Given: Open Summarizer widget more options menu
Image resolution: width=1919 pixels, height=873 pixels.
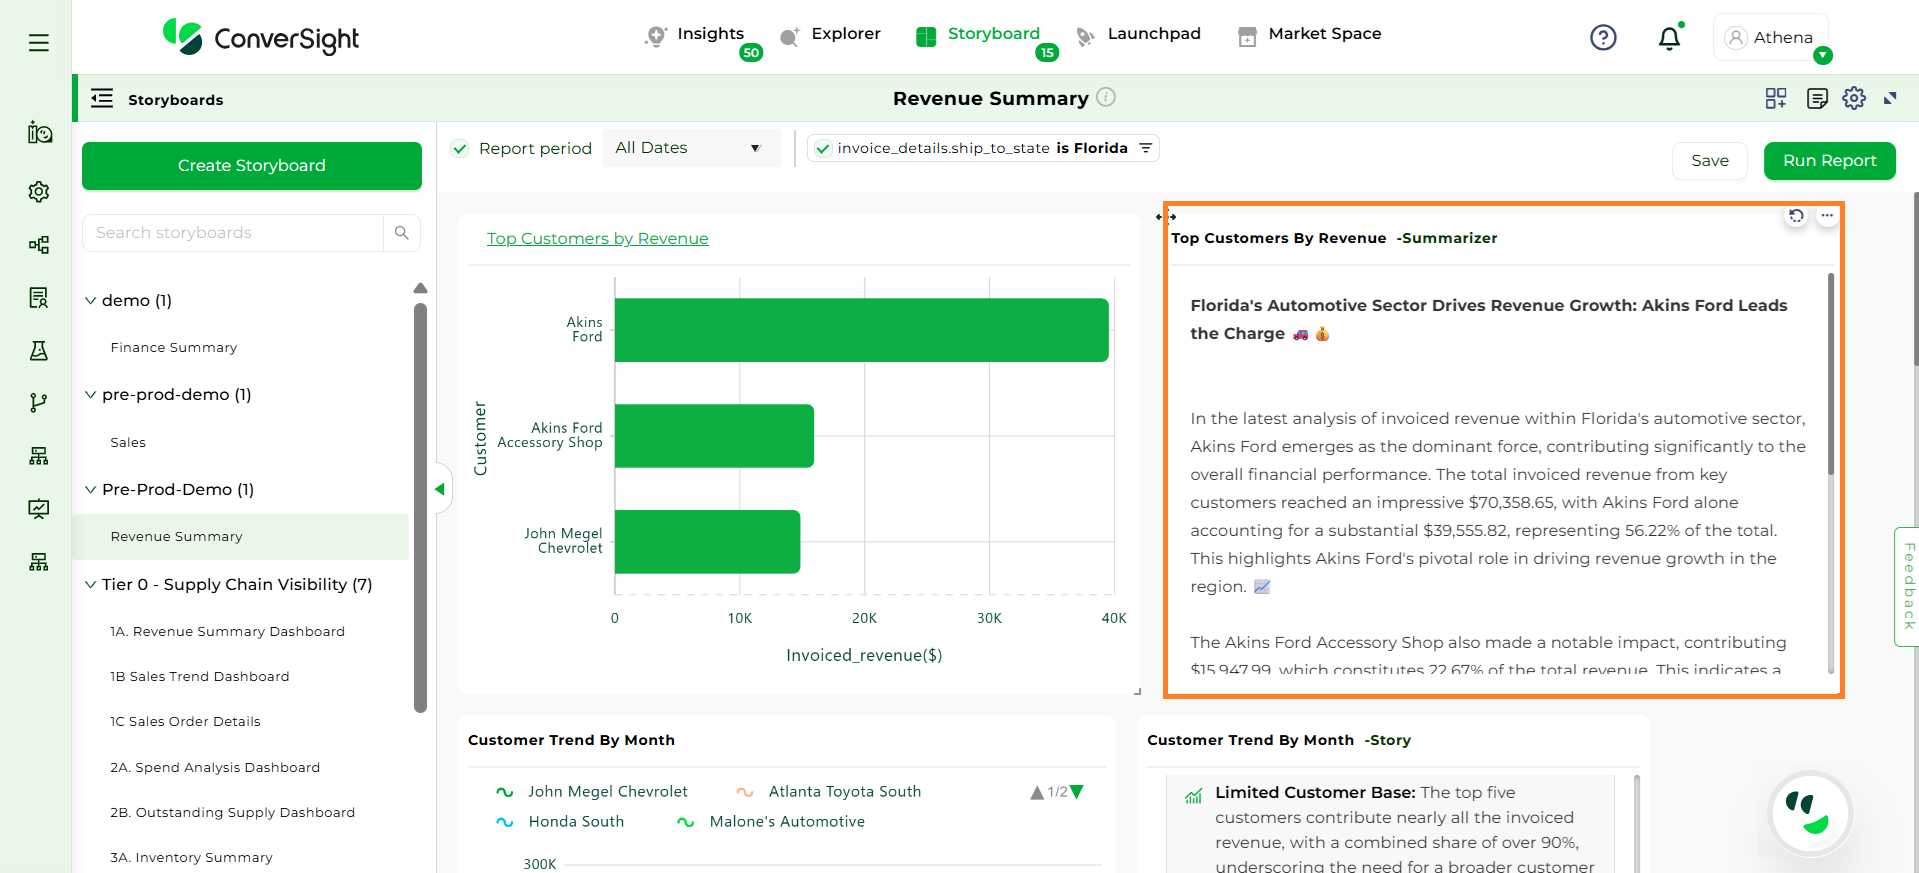Looking at the screenshot, I should (x=1827, y=216).
